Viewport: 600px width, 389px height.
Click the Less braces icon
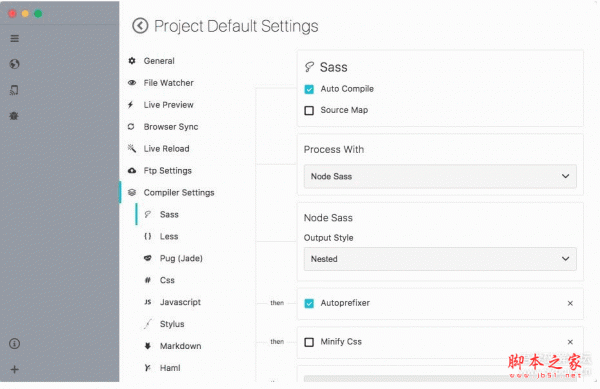point(148,236)
